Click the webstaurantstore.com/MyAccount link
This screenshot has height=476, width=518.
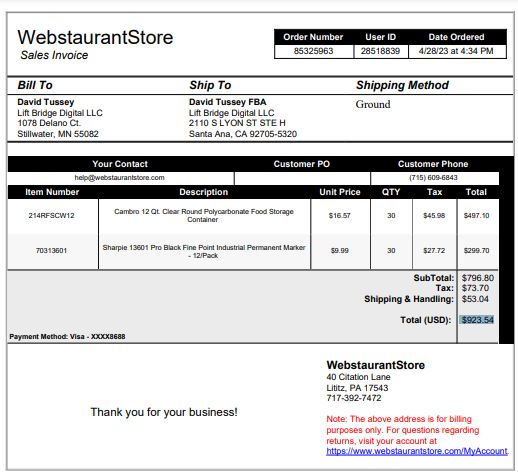click(x=417, y=451)
